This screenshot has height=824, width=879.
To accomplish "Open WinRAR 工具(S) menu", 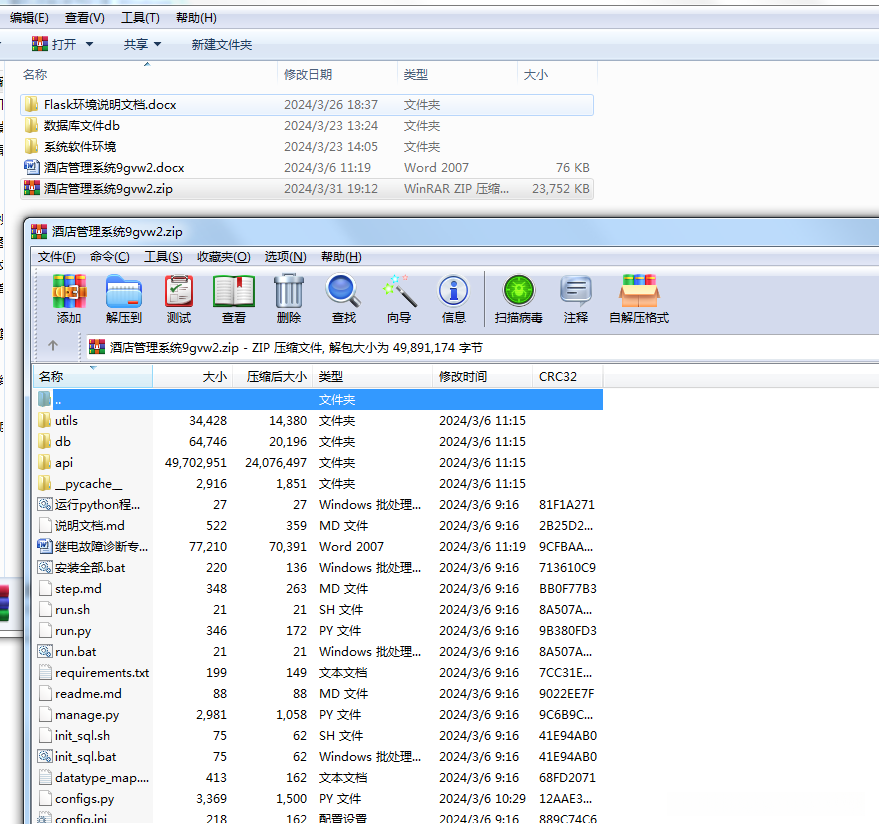I will pos(163,257).
